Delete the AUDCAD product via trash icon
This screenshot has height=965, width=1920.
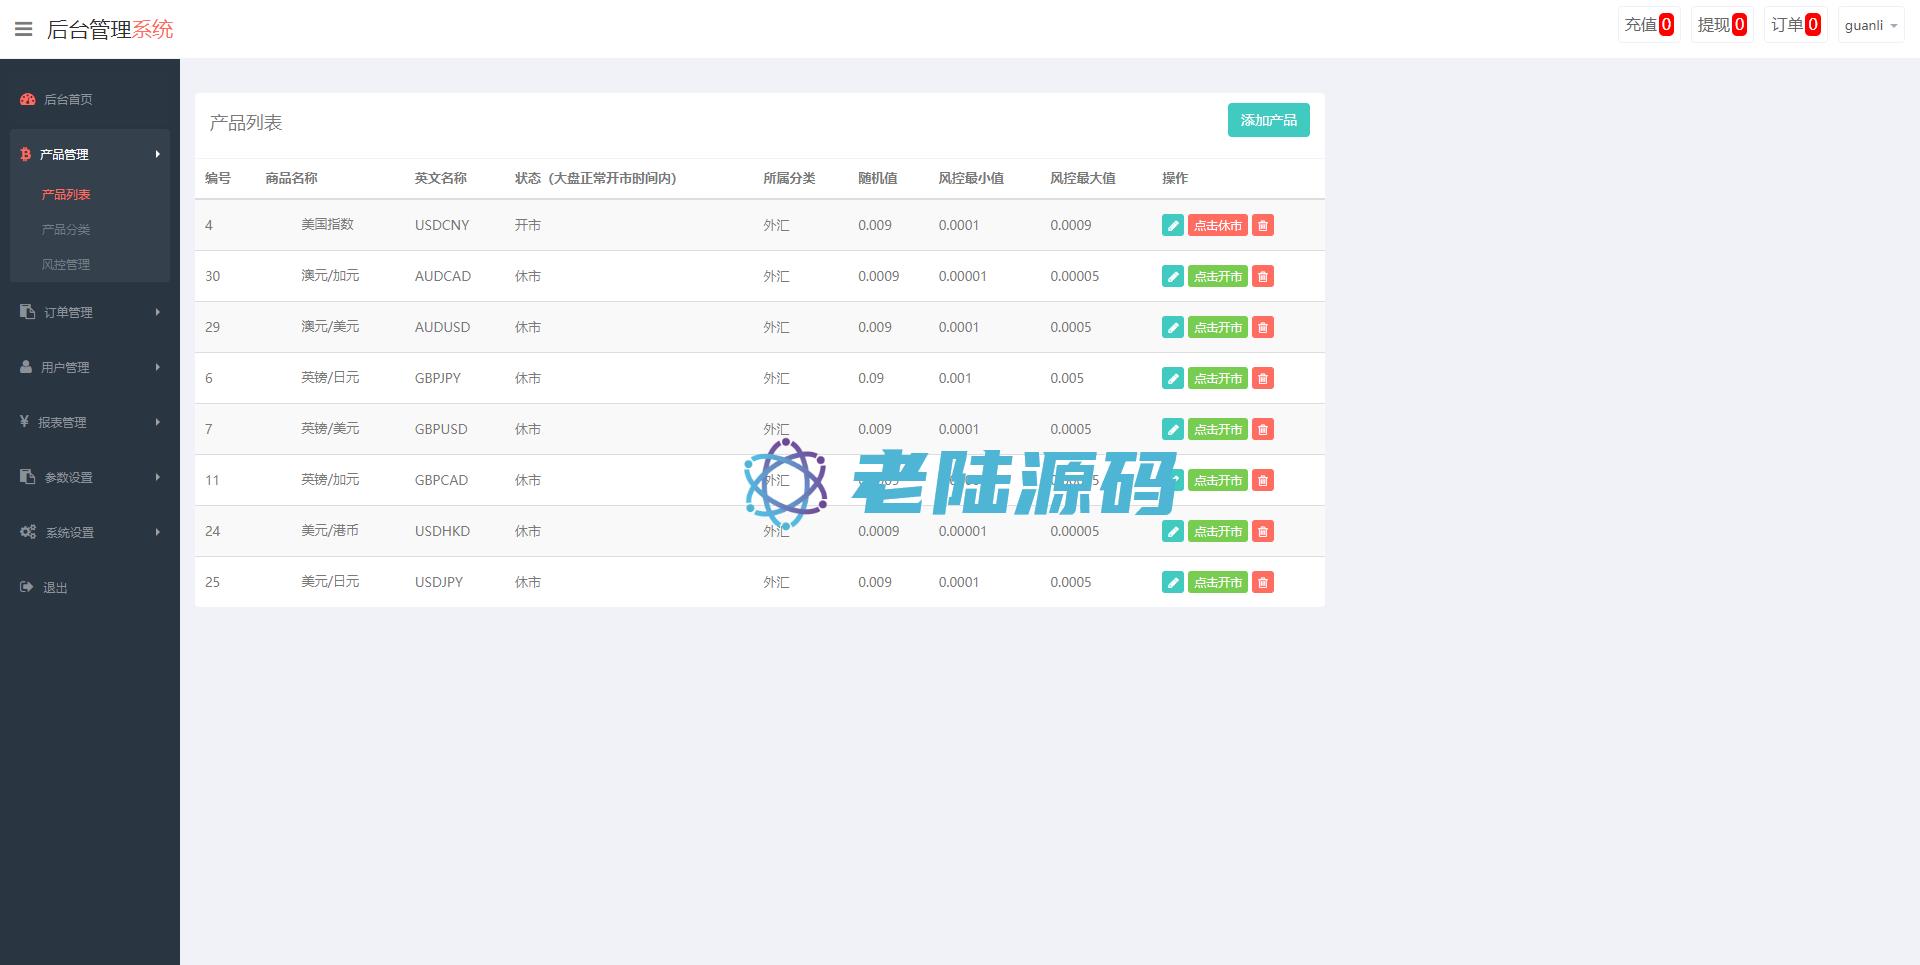pos(1263,277)
